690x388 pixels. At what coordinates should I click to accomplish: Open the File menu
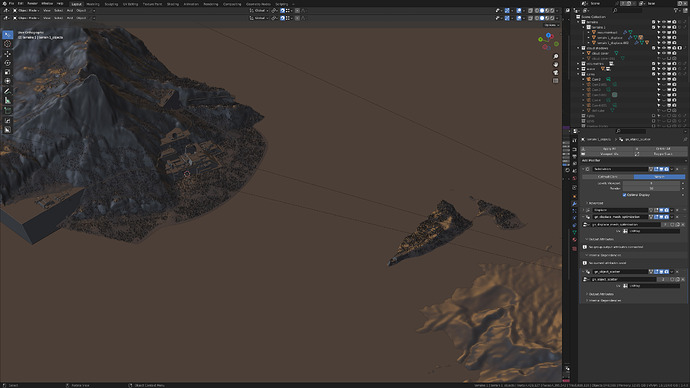(11, 4)
